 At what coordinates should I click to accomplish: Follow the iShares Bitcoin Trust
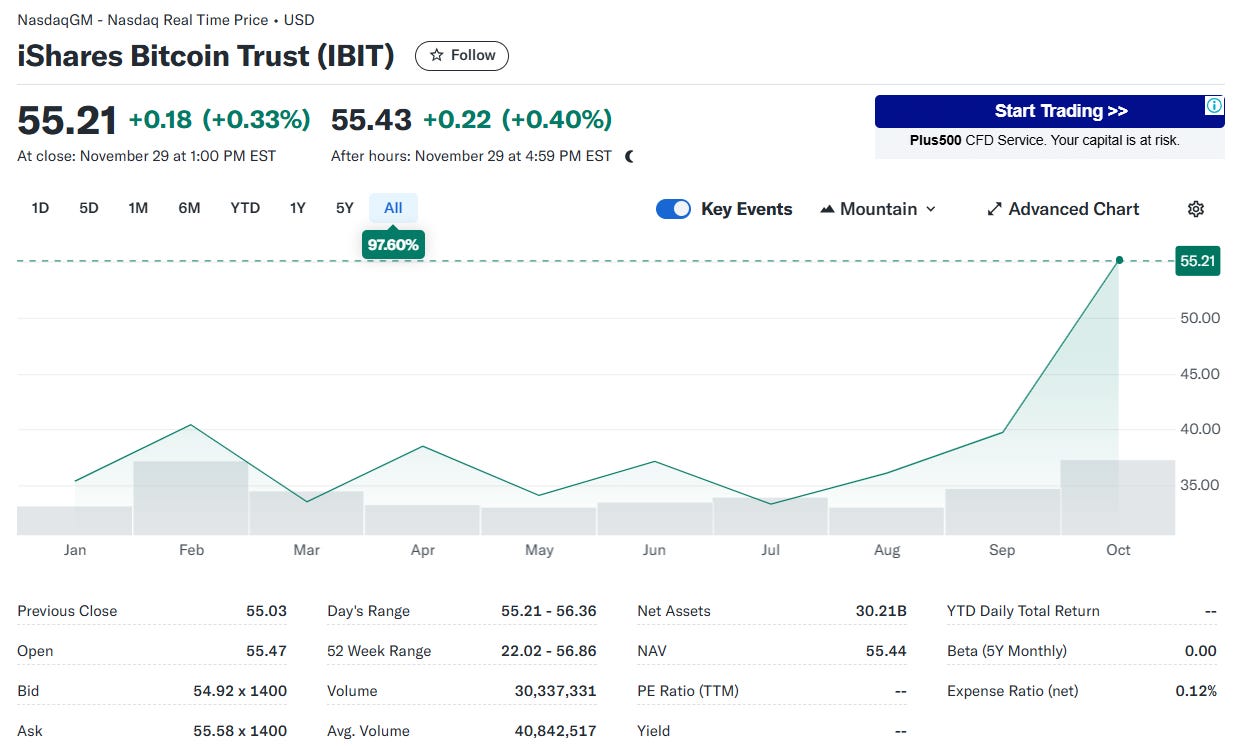tap(462, 56)
